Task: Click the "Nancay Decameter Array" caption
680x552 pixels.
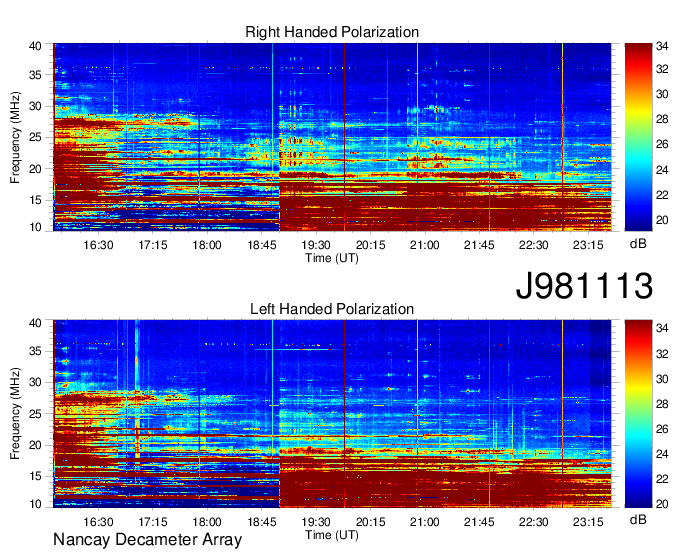Action: tap(147, 540)
